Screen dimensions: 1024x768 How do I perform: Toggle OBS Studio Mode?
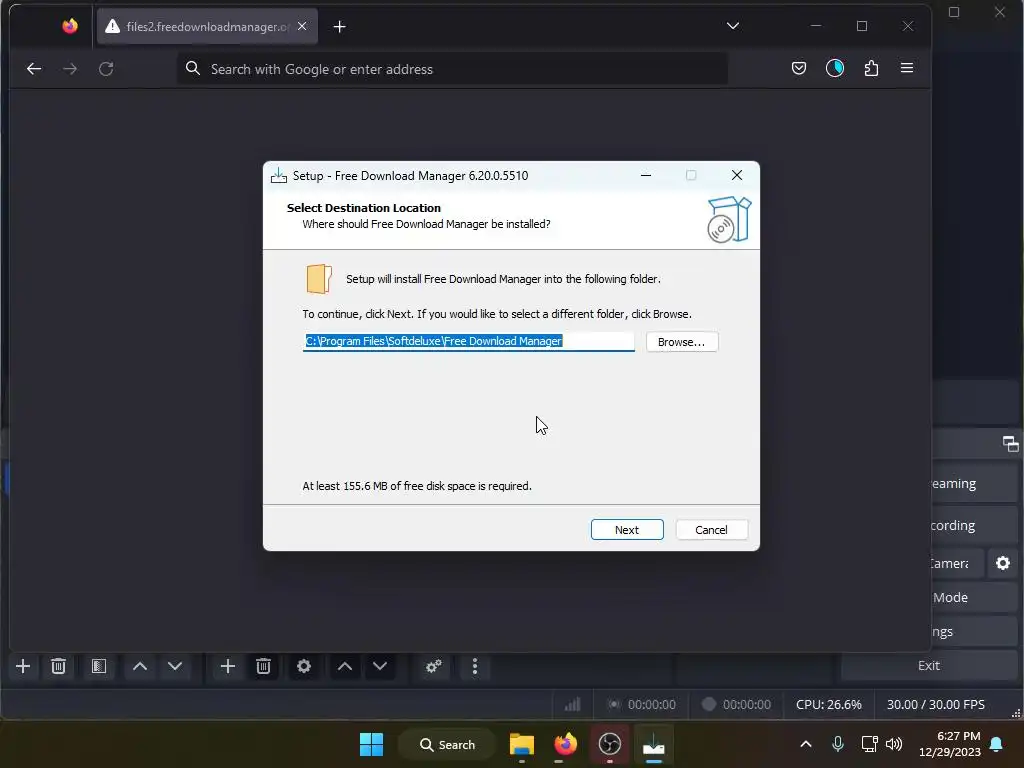tap(974, 598)
